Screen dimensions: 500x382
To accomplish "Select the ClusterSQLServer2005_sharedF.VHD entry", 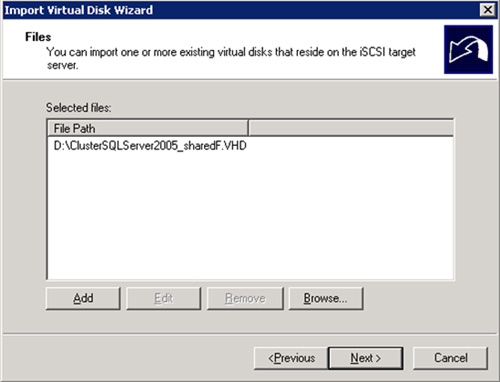I will [150, 146].
